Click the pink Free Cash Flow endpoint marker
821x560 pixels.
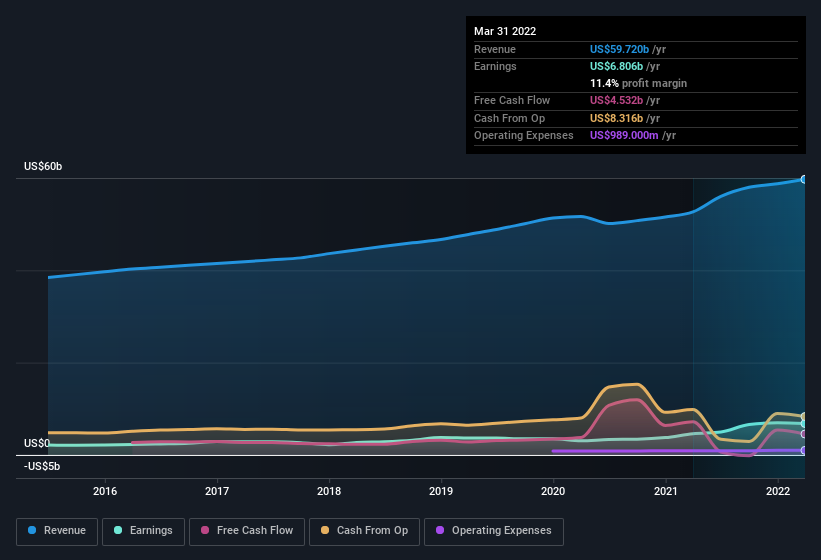click(x=804, y=434)
